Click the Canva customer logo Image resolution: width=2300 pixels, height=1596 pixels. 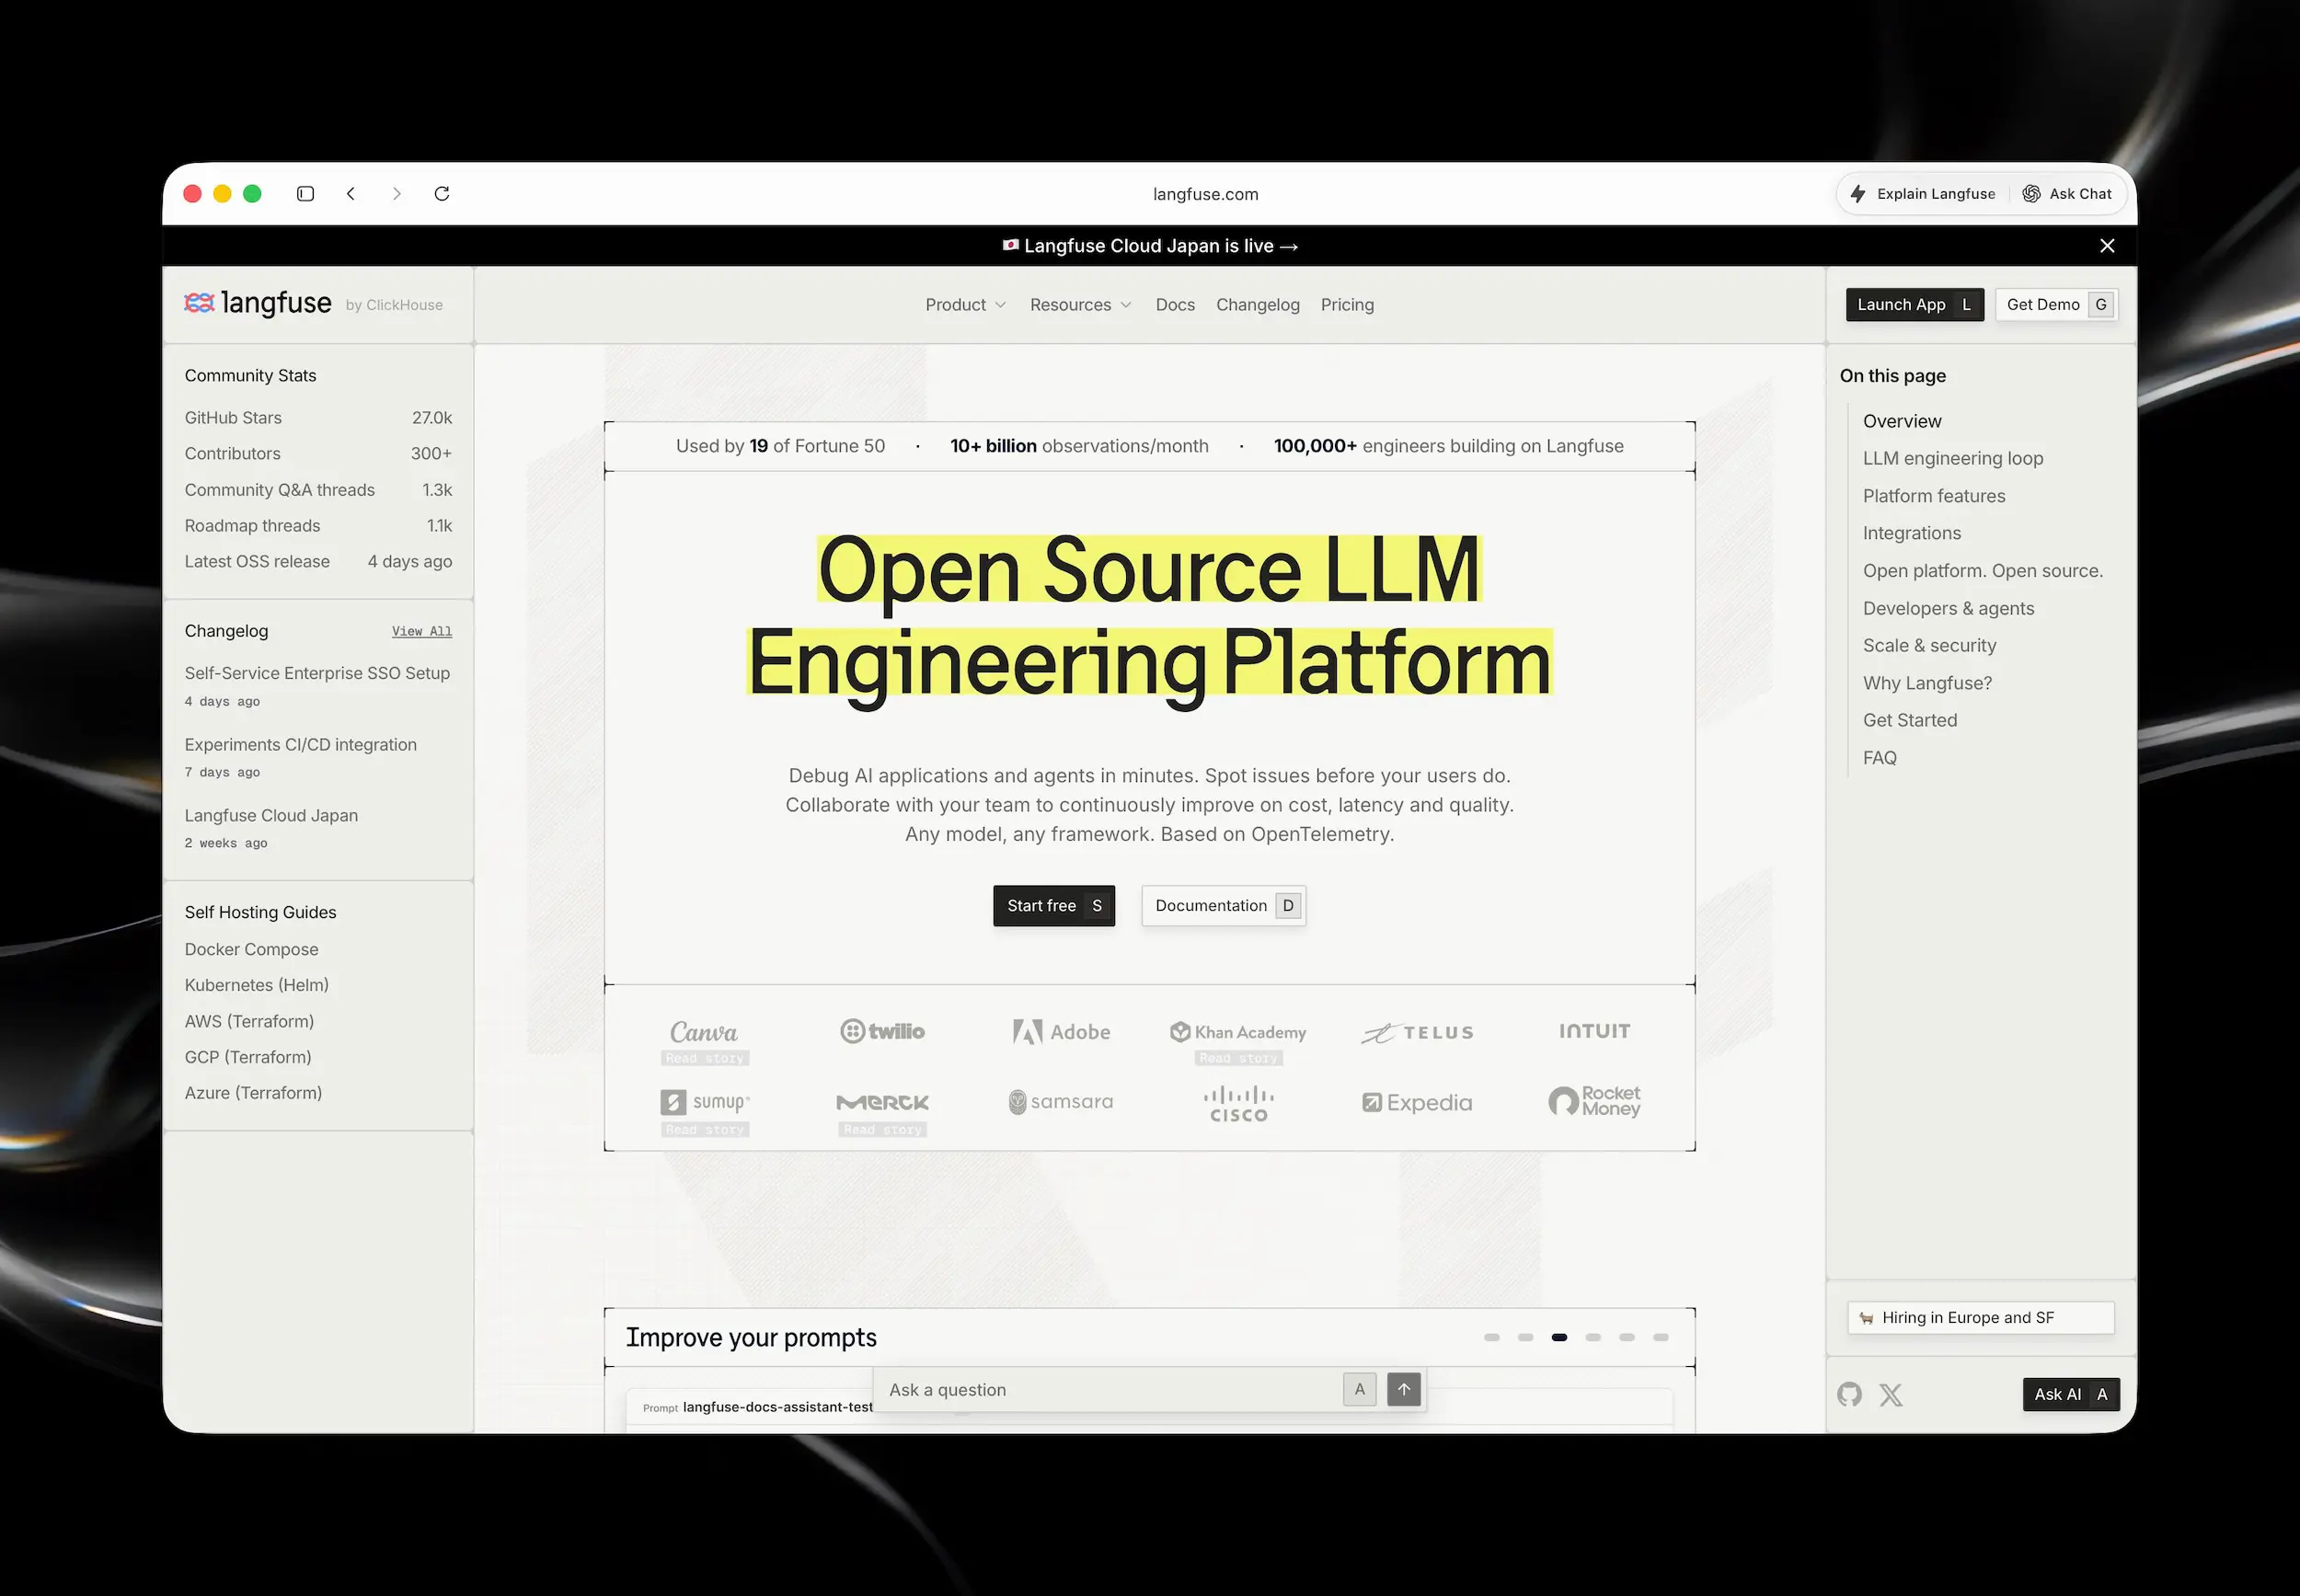(704, 1032)
